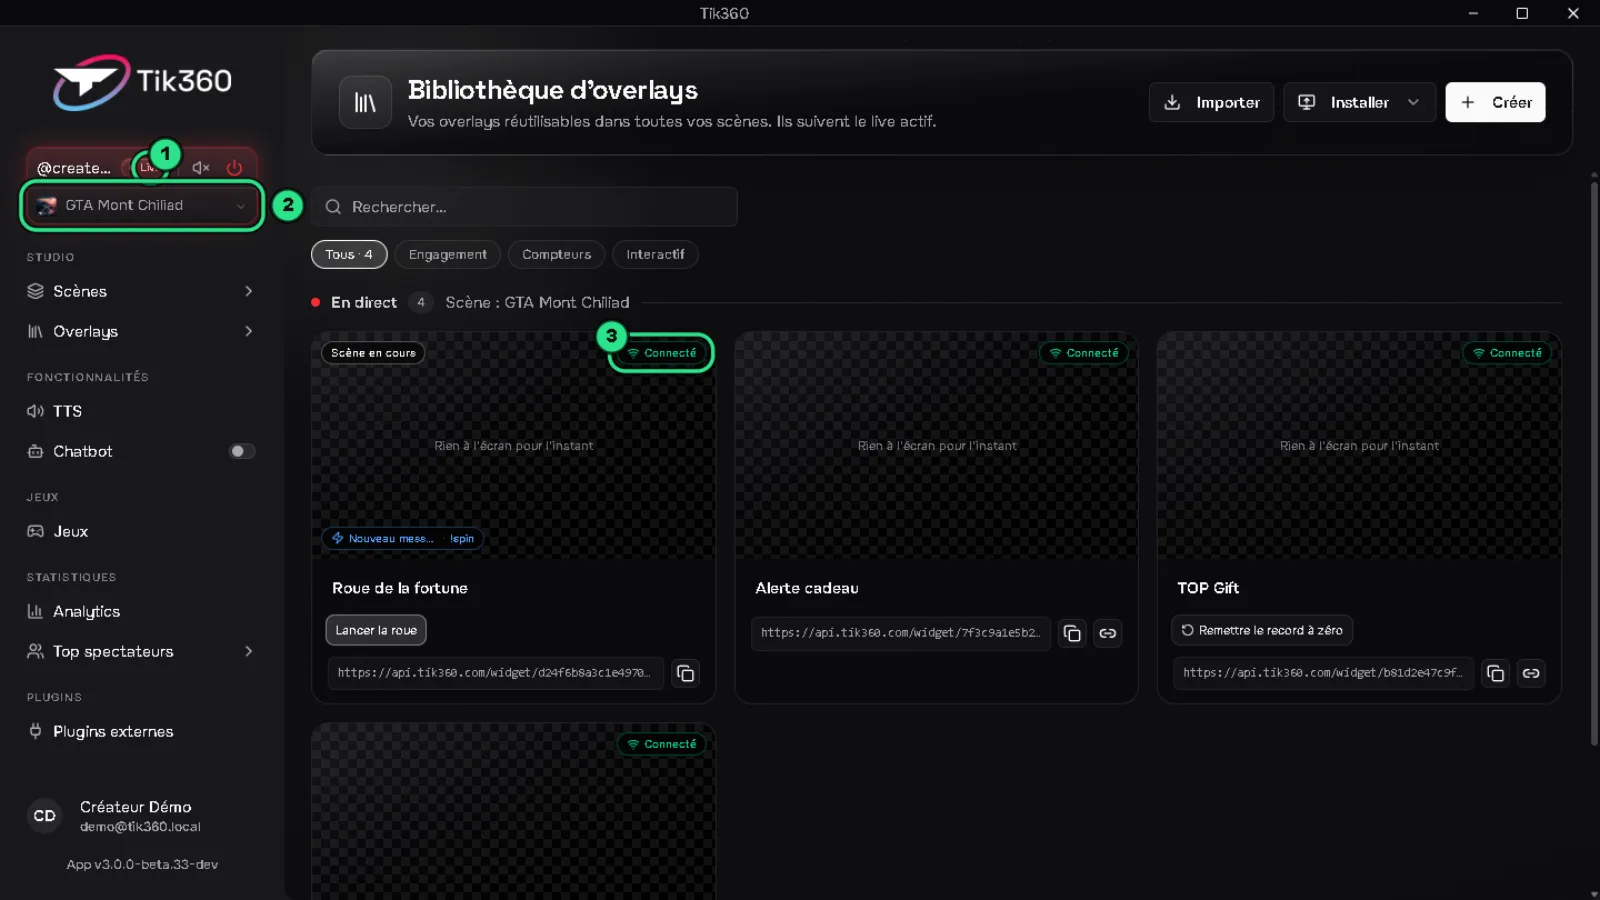Click the Alerte cadeau overlay preview
Viewport: 1600px width, 900px height.
point(937,446)
